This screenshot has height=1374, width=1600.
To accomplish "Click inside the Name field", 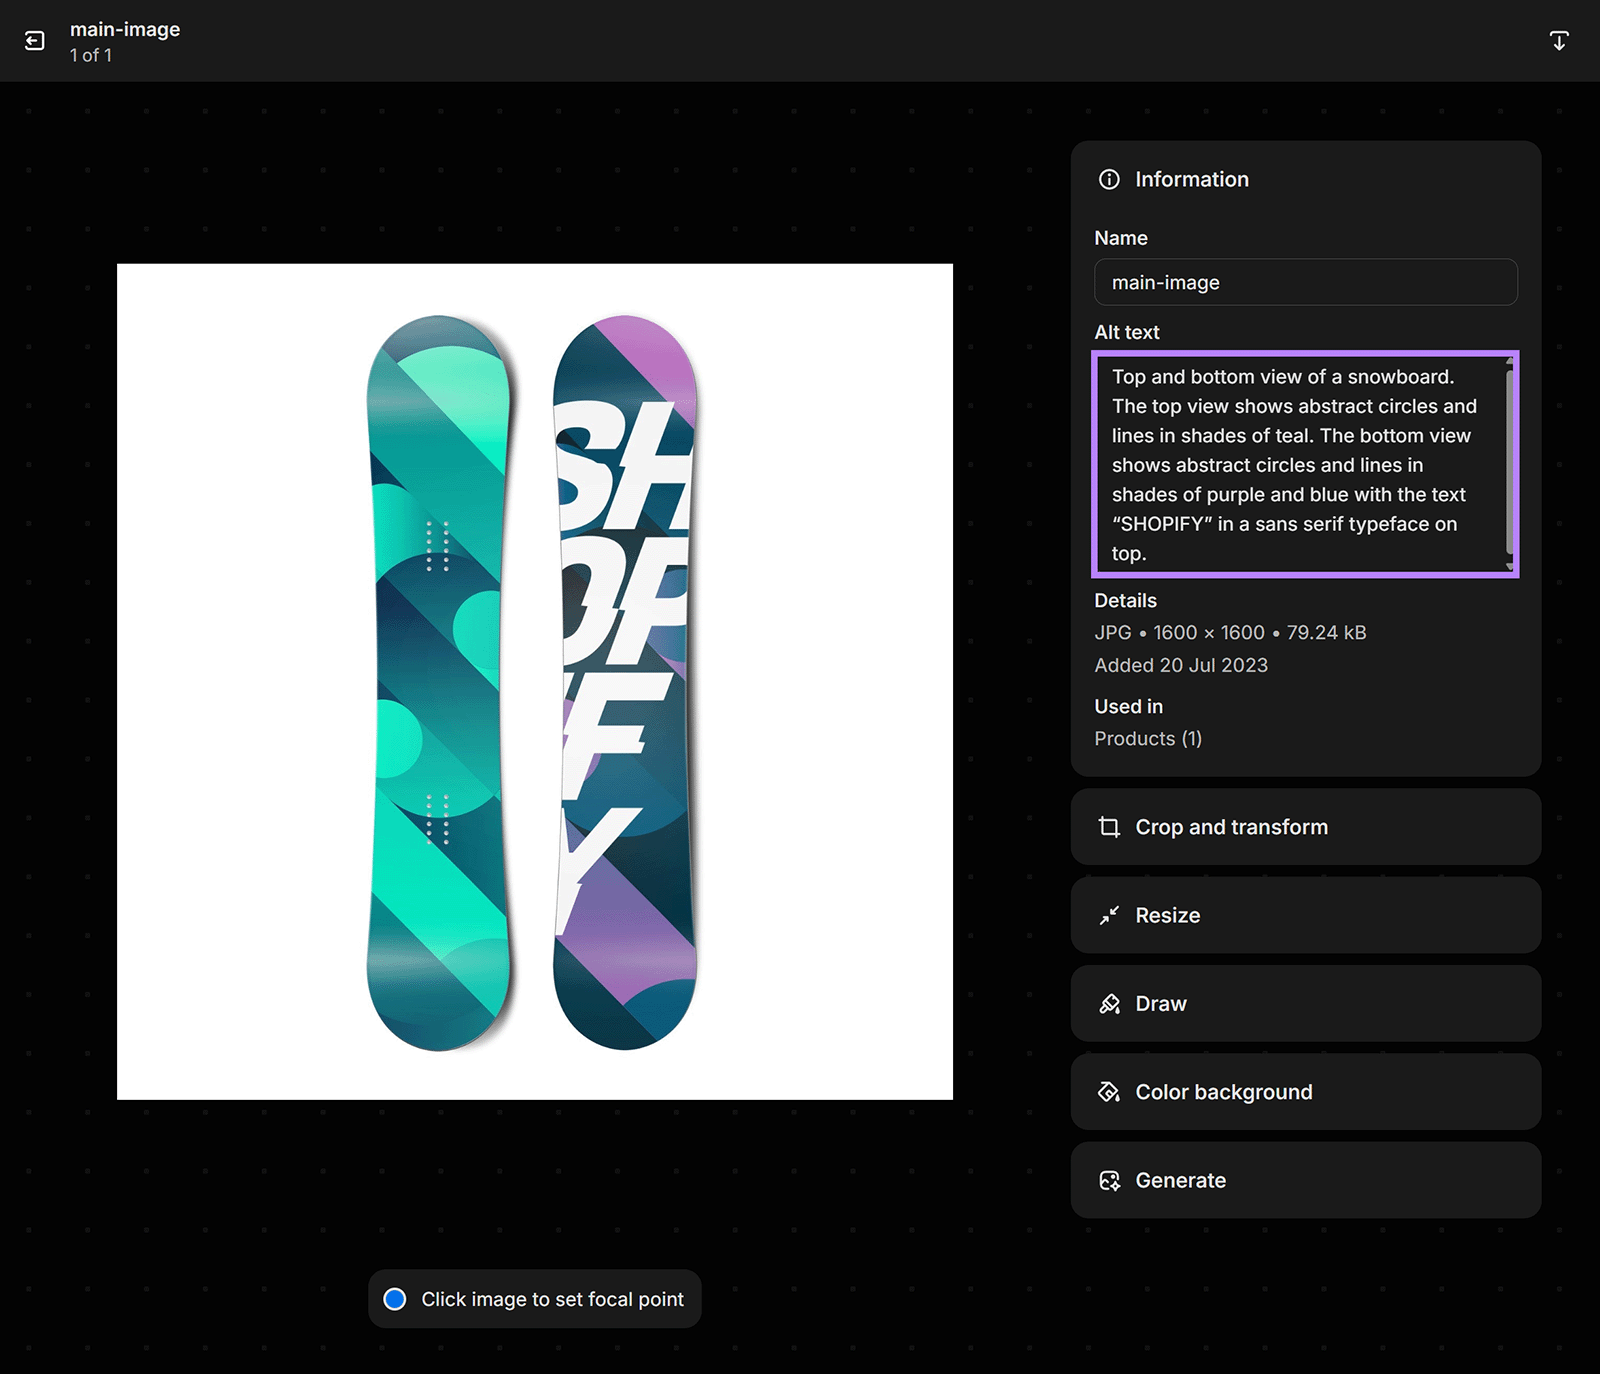I will pos(1305,282).
